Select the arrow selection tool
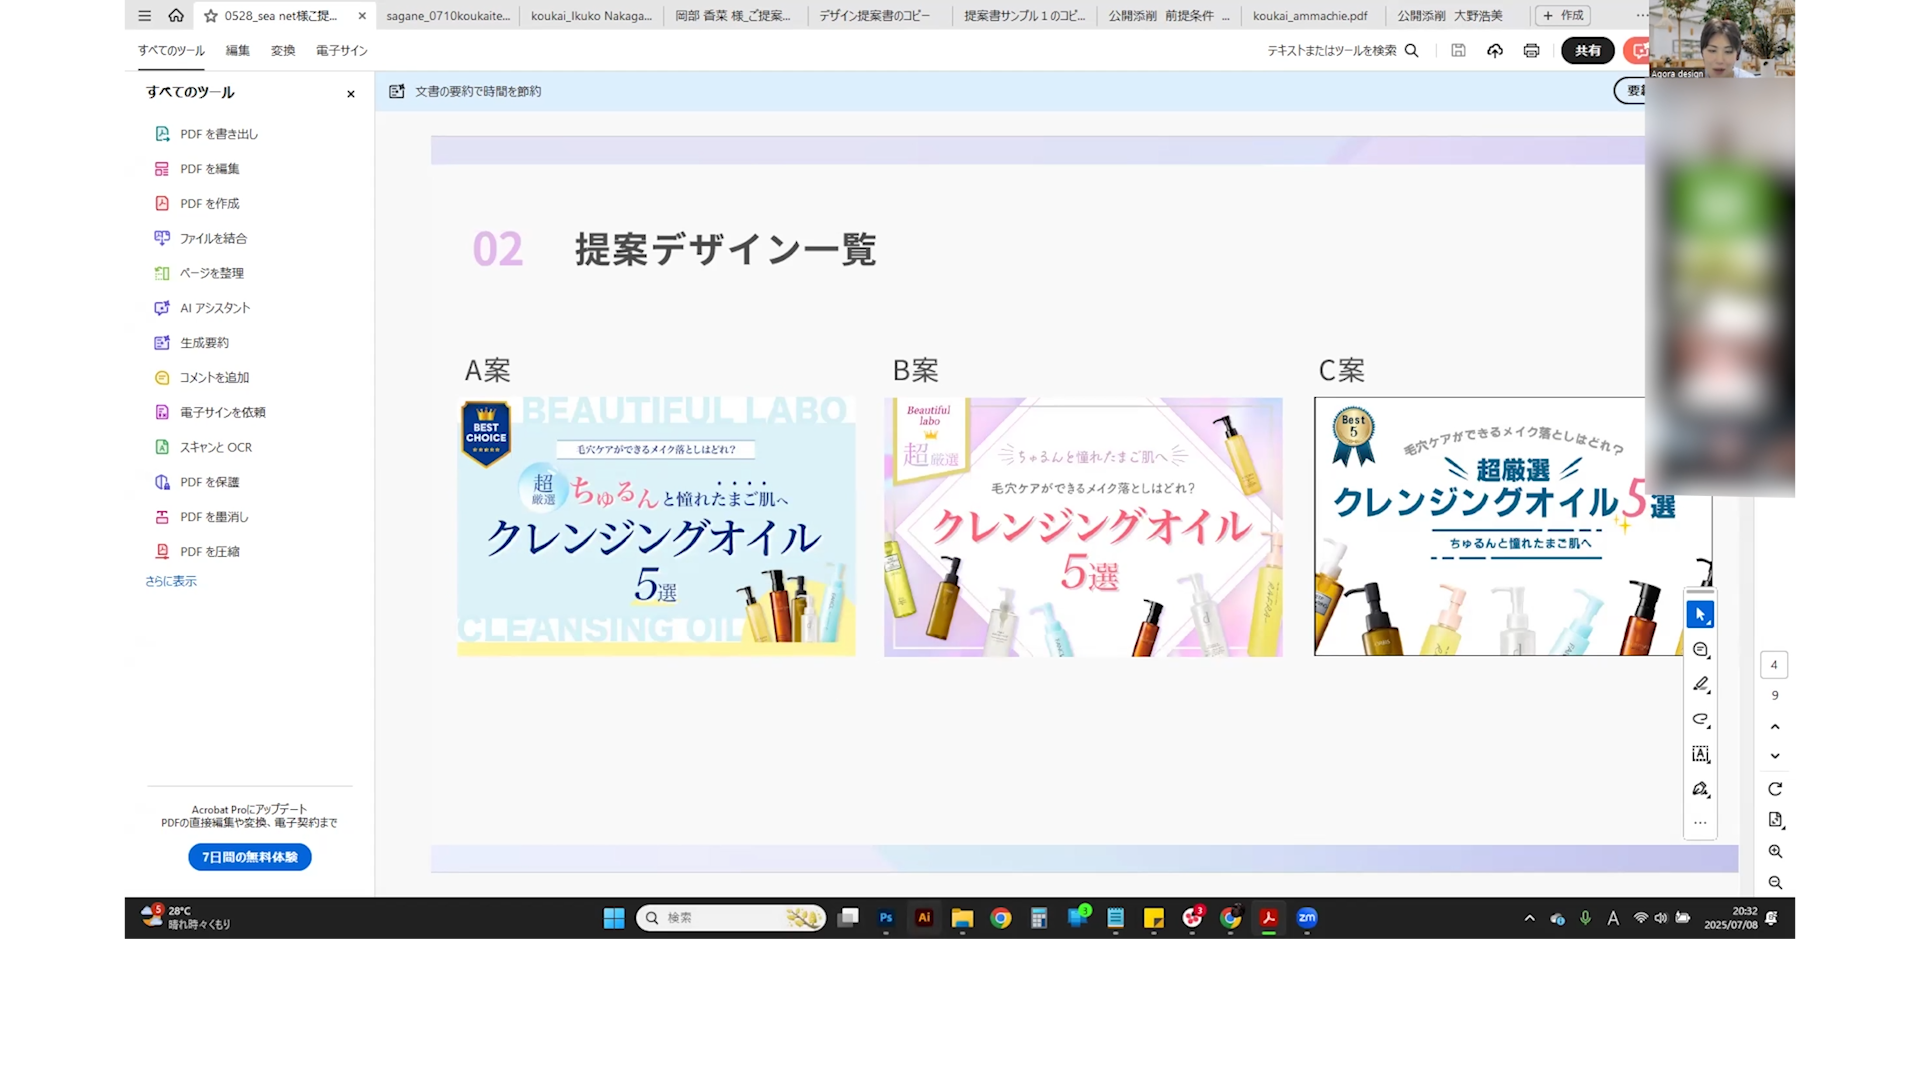Image resolution: width=1920 pixels, height=1080 pixels. (1700, 615)
